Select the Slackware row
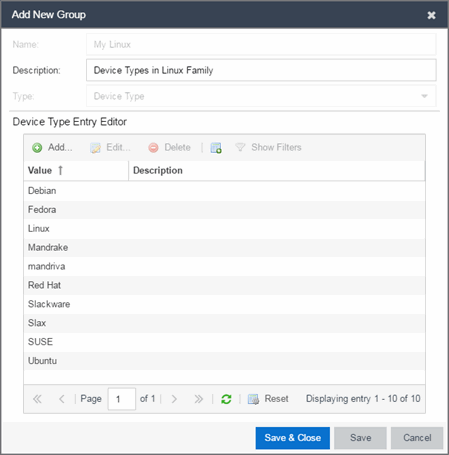This screenshot has width=449, height=455. [x=224, y=304]
